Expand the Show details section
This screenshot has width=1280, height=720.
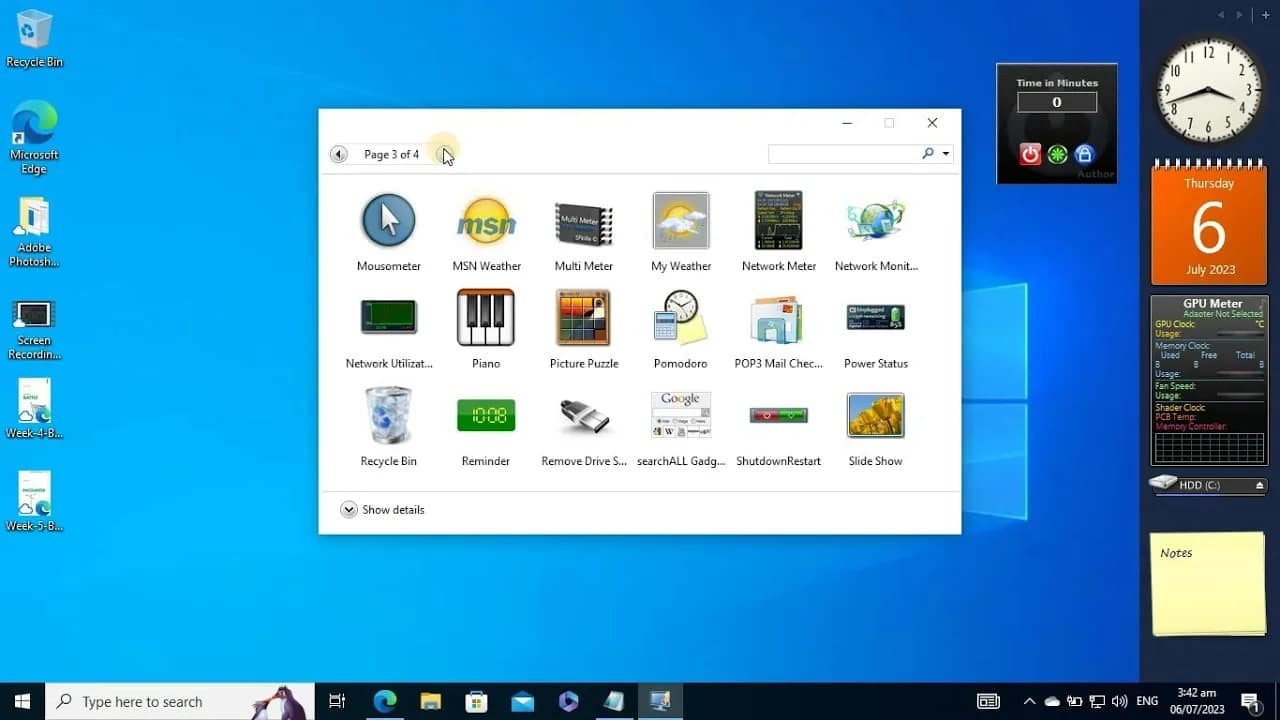tap(383, 510)
